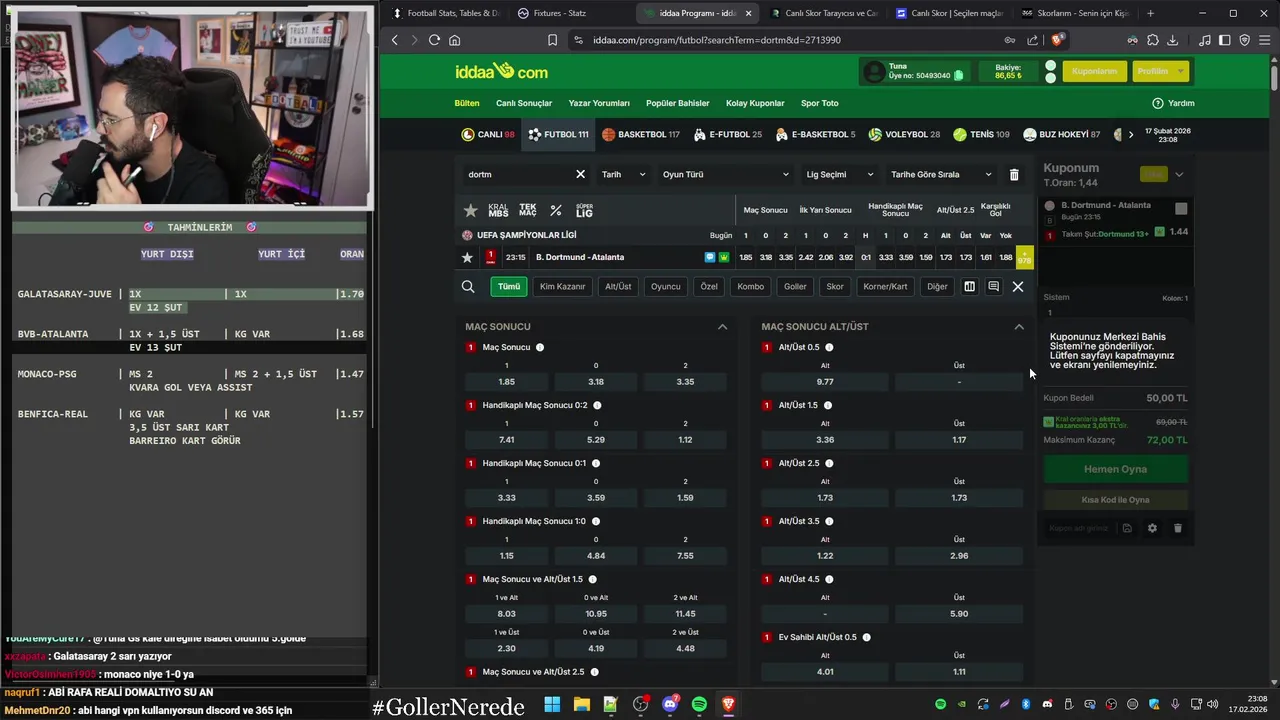Reload the browser page
Screen dimensions: 1280x720
(x=434, y=40)
